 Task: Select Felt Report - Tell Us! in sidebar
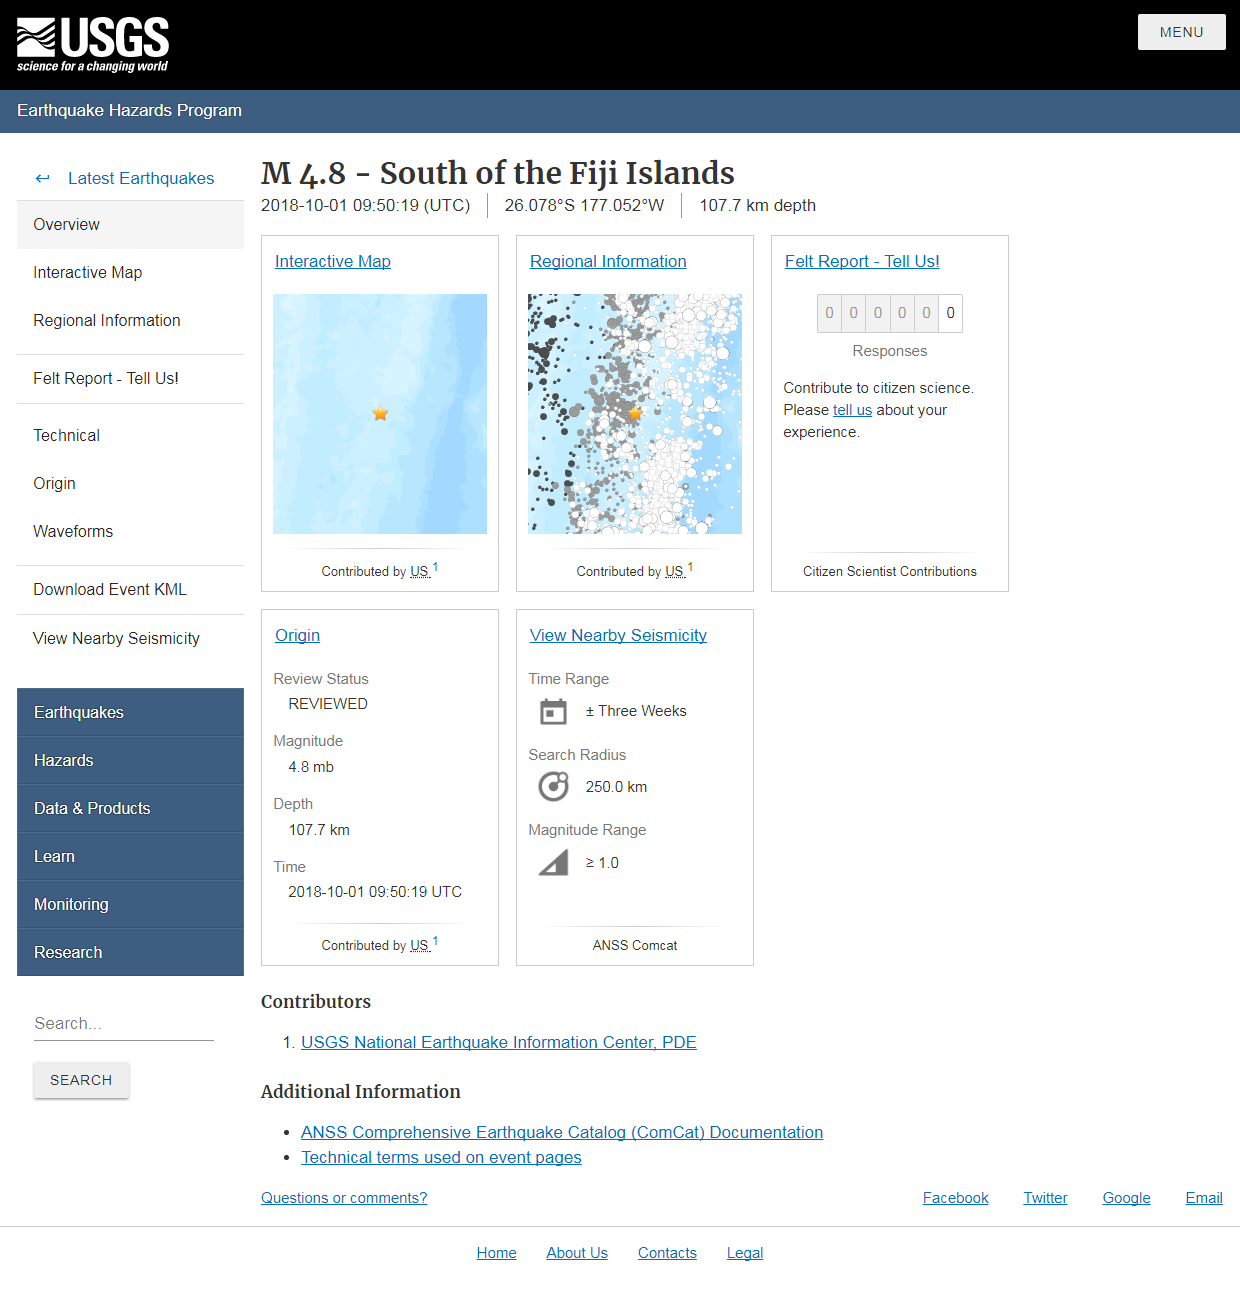pos(130,379)
